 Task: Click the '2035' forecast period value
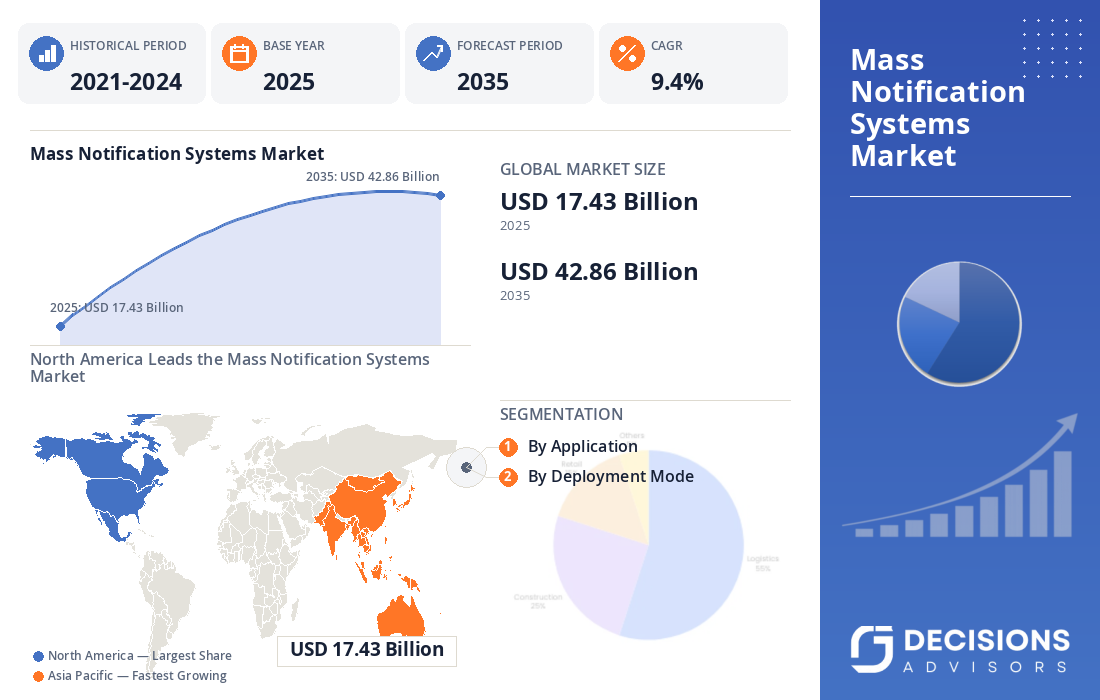[483, 82]
